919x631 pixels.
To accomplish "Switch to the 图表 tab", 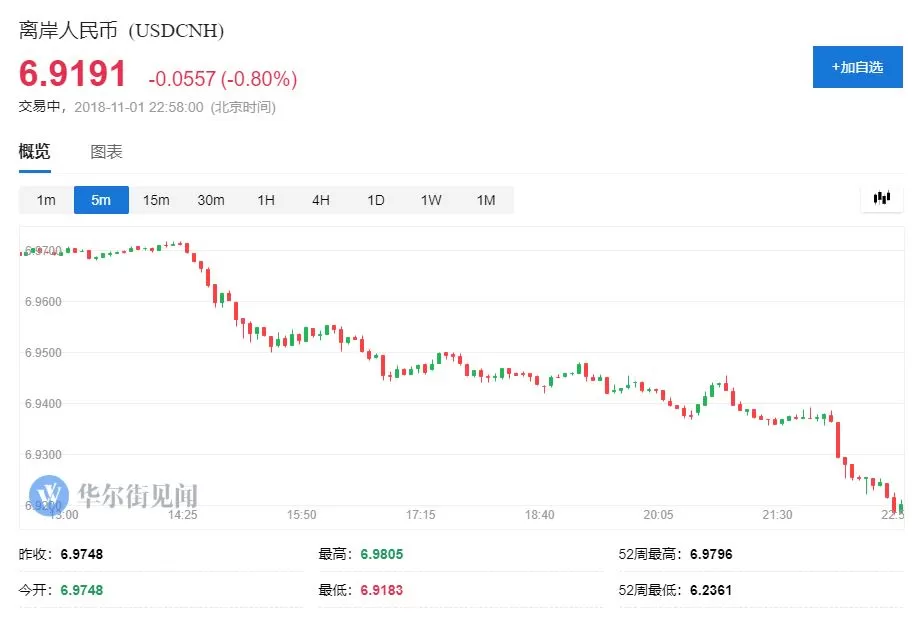I will (x=106, y=152).
